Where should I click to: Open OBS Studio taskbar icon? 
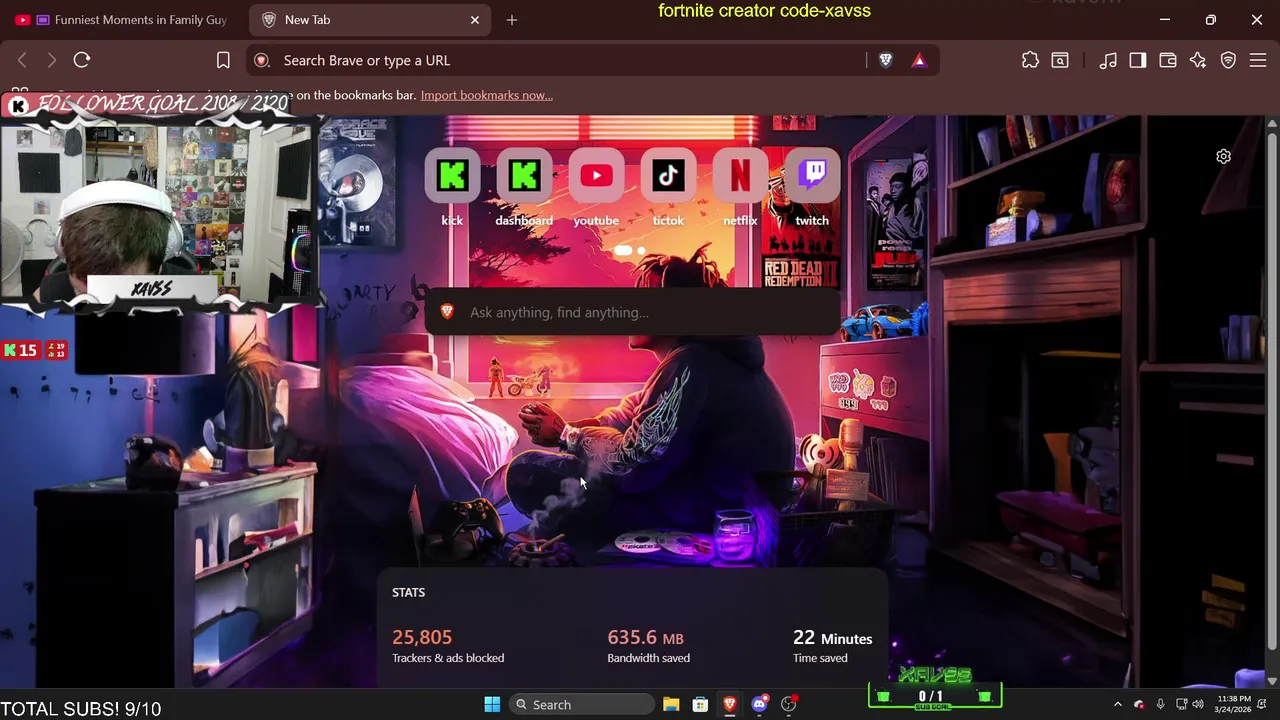pos(789,705)
